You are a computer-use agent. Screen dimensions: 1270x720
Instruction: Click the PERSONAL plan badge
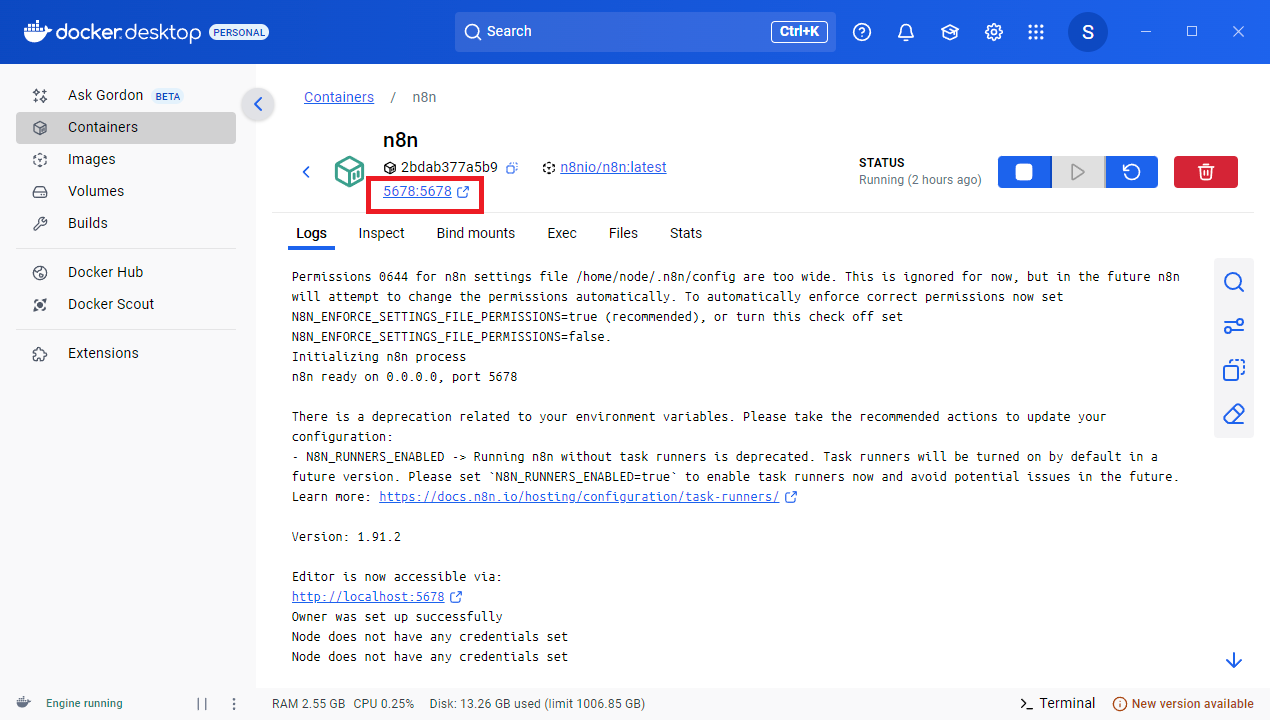(x=239, y=32)
